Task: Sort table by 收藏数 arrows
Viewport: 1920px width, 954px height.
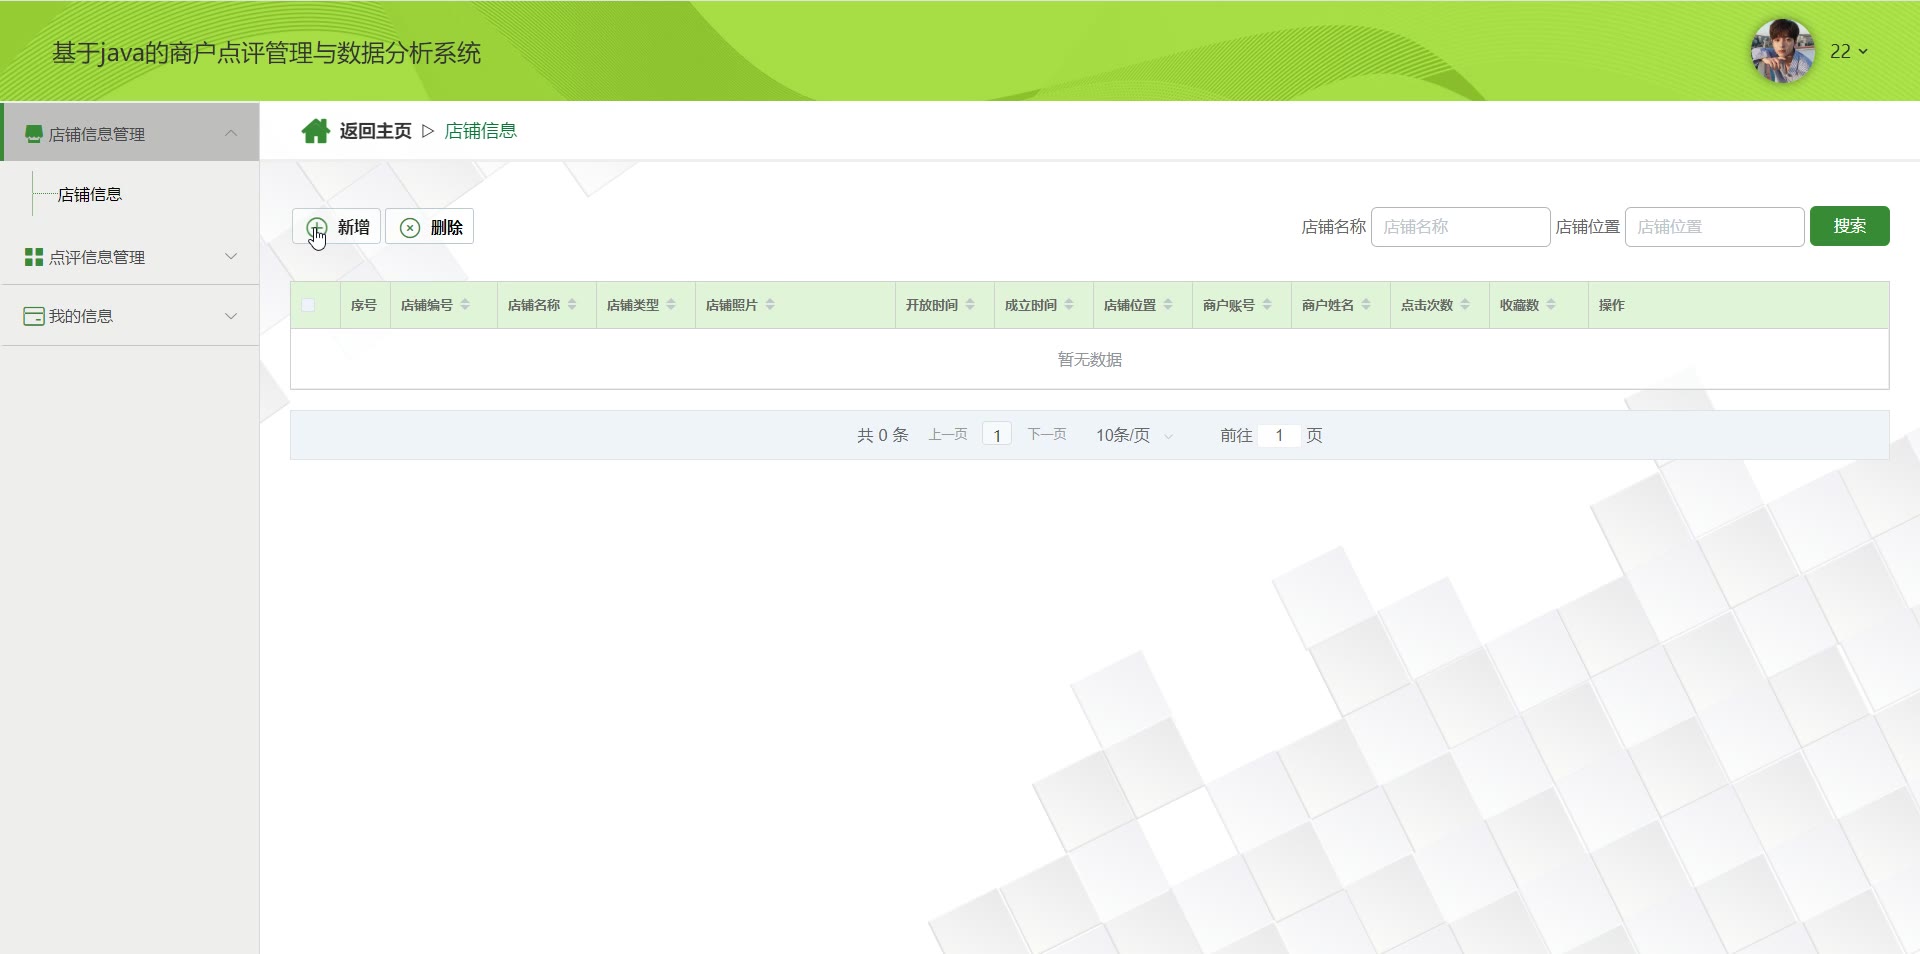Action: (x=1551, y=305)
